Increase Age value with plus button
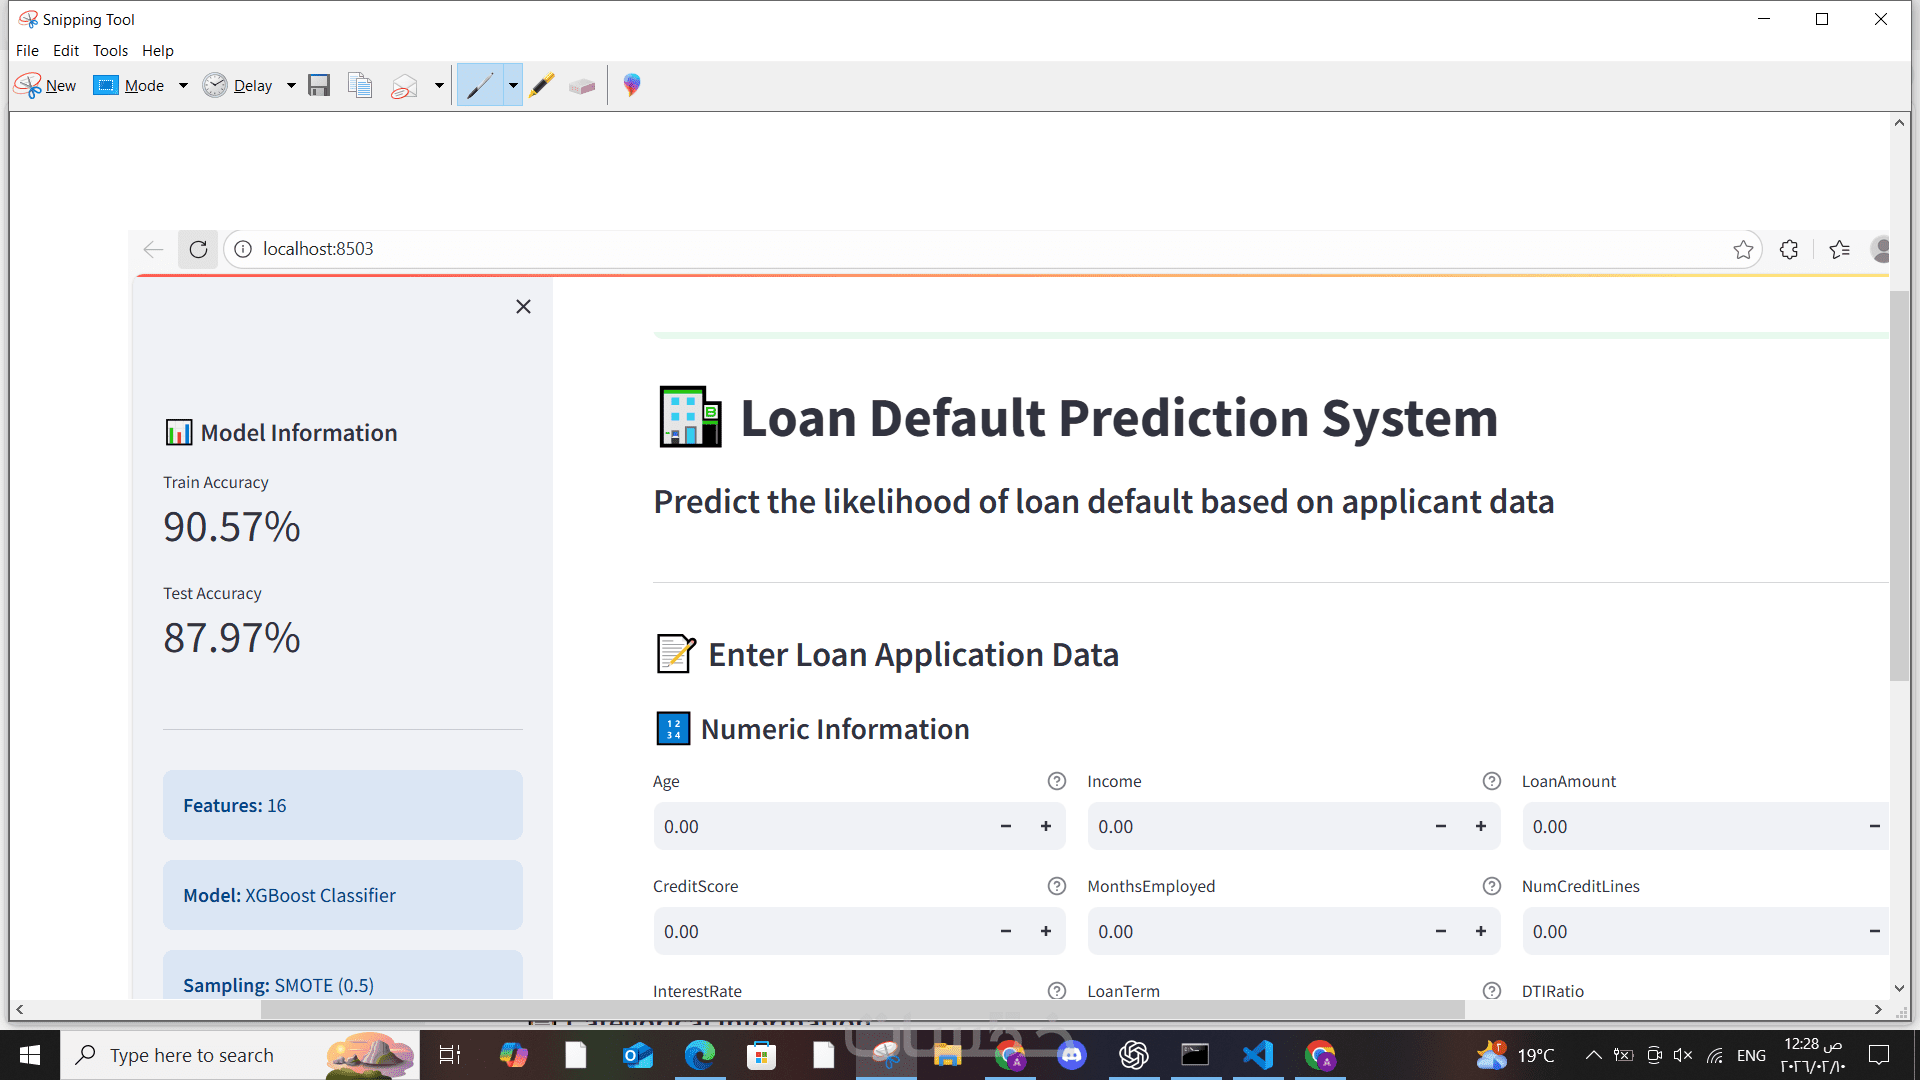Viewport: 1920px width, 1080px height. pos(1046,826)
